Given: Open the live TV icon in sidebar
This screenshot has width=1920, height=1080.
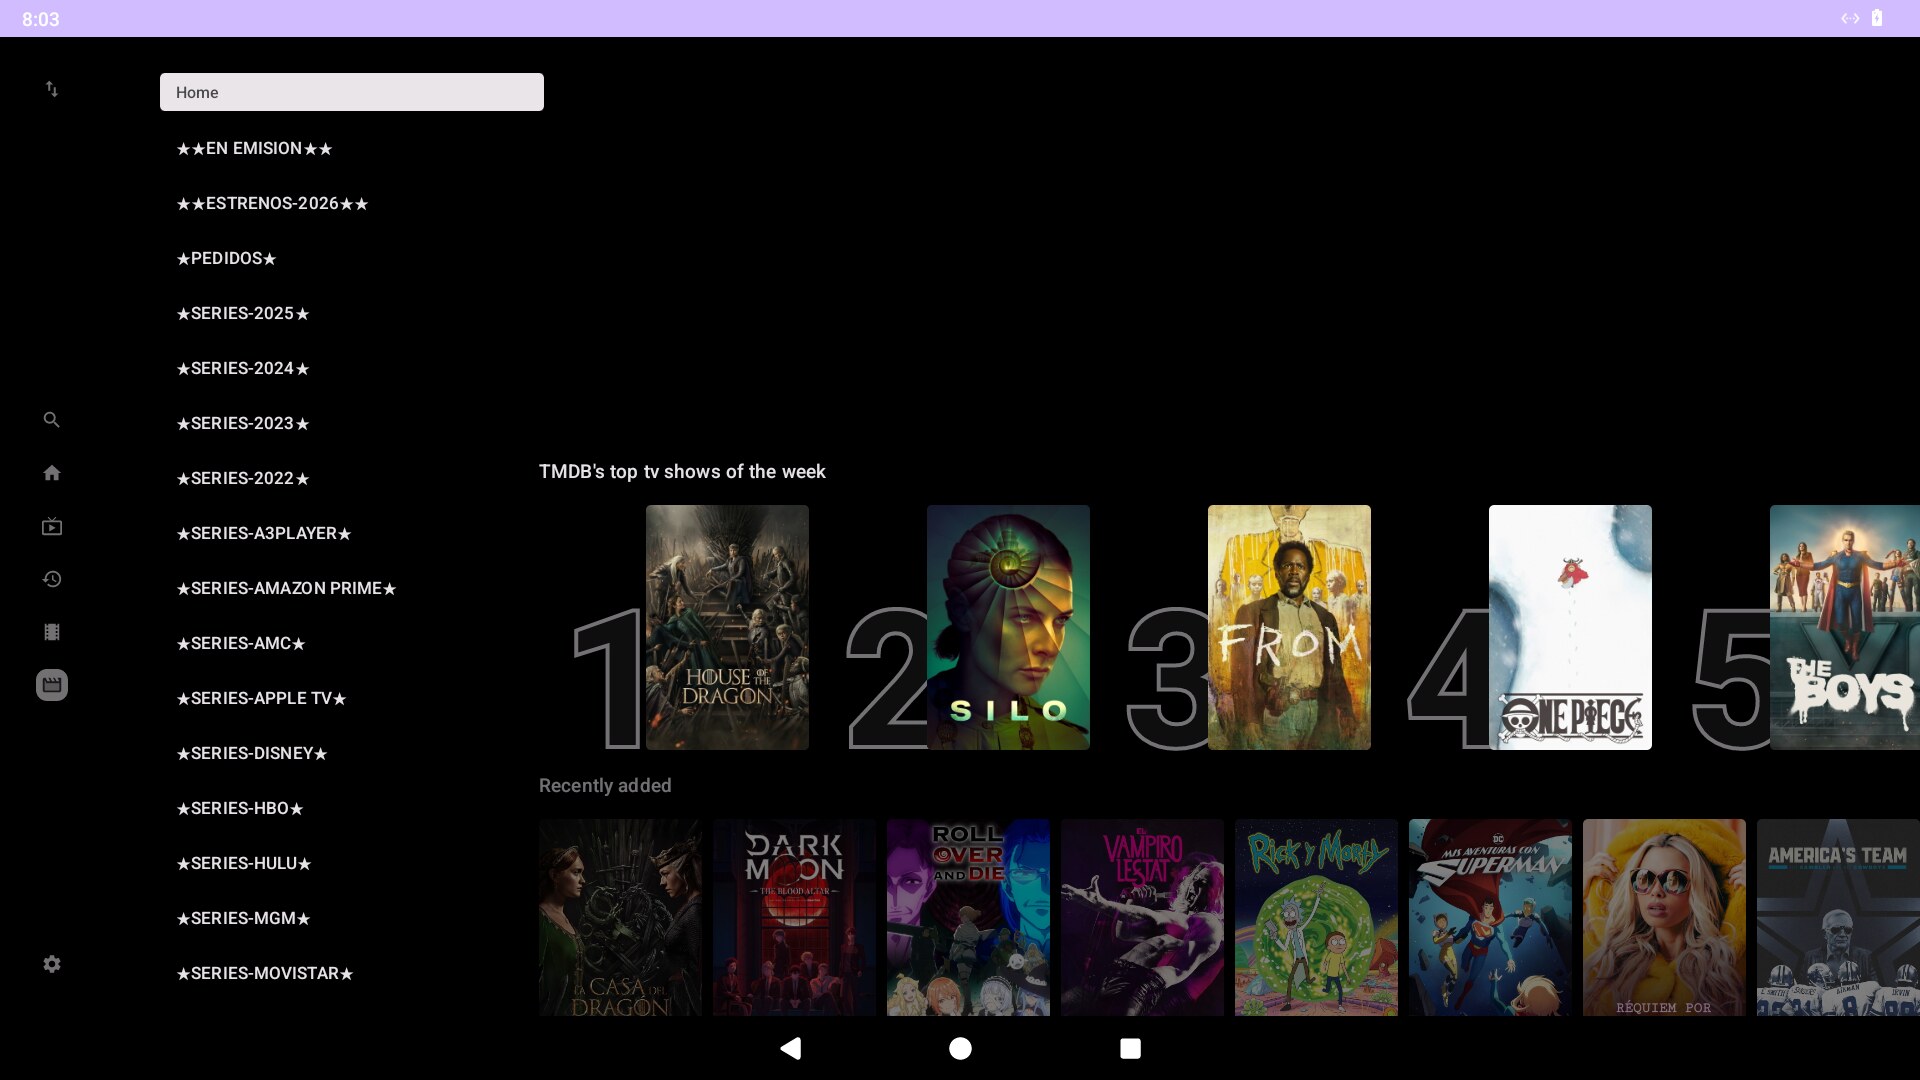Looking at the screenshot, I should click(x=52, y=526).
